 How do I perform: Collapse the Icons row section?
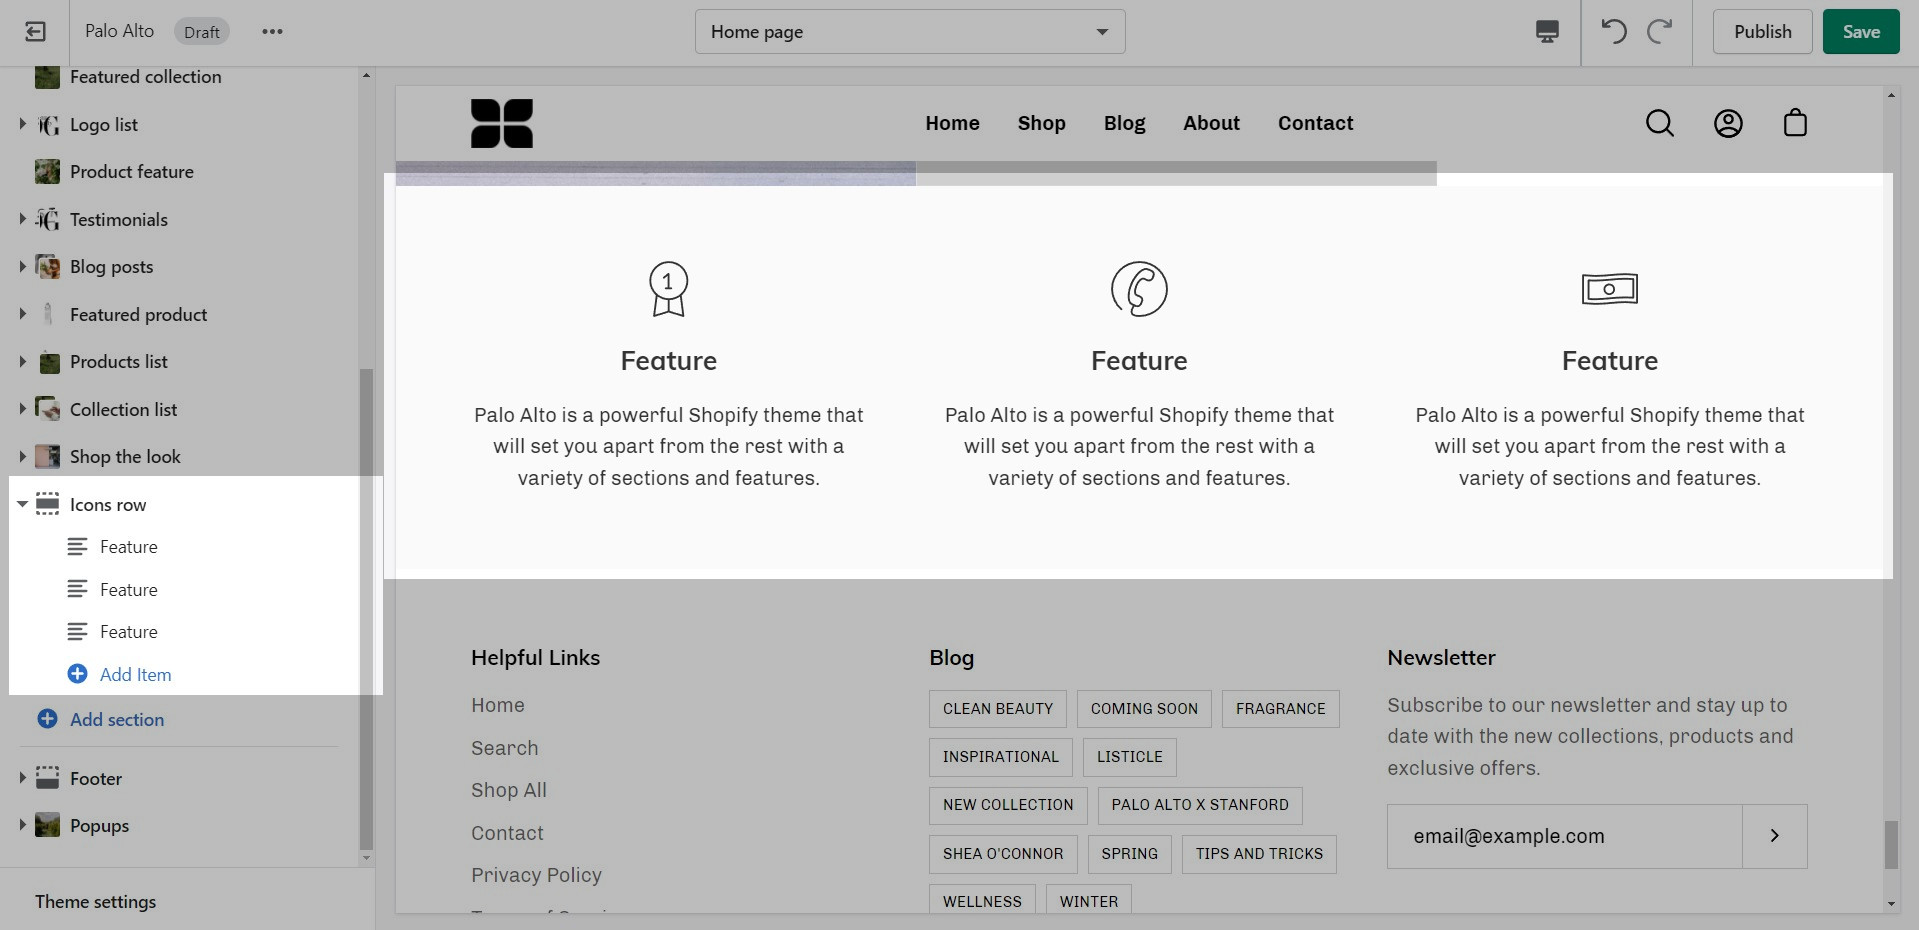coord(22,504)
